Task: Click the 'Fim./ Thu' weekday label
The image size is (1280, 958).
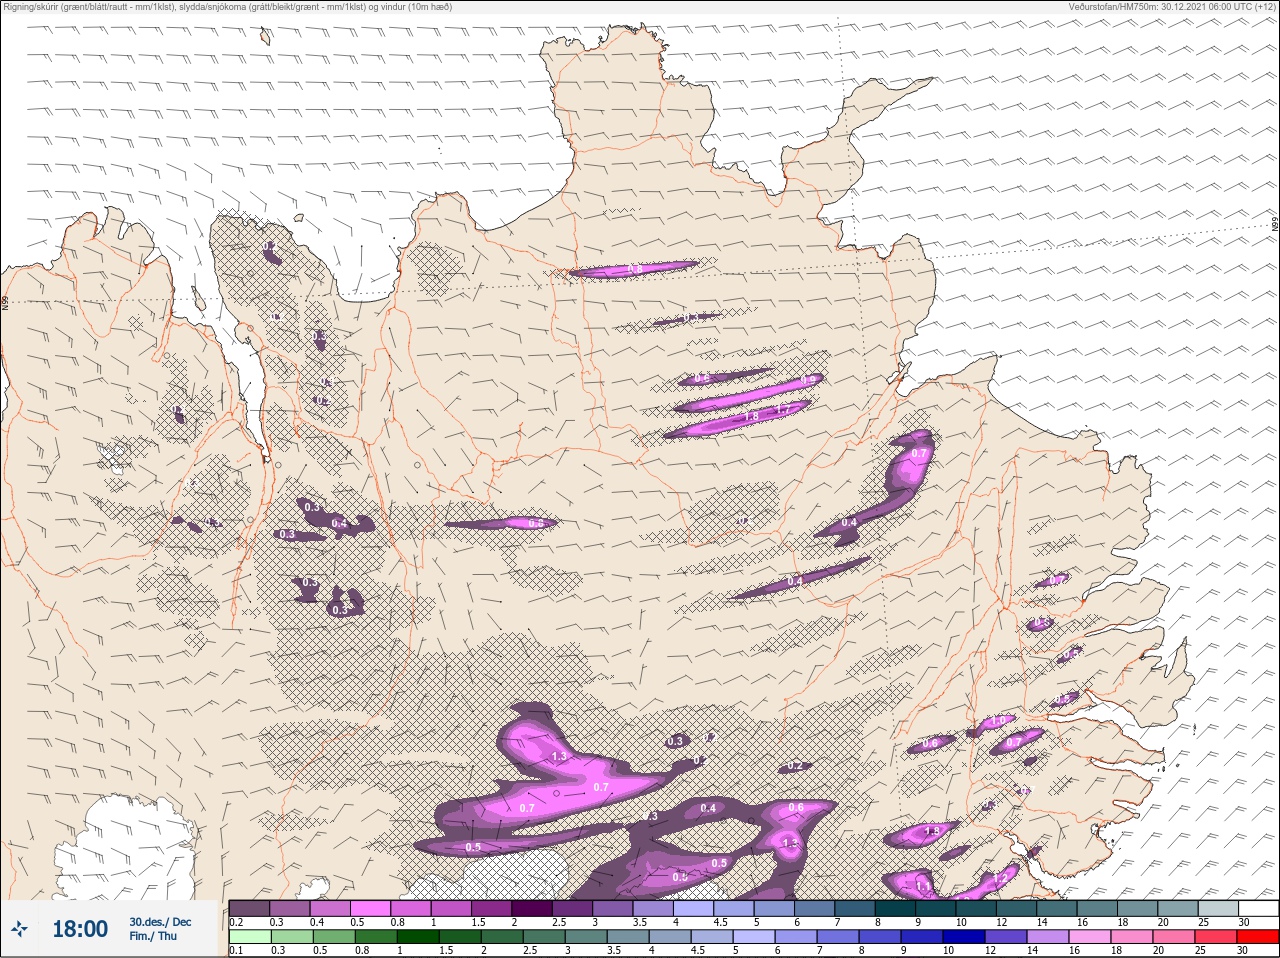Action: [153, 936]
